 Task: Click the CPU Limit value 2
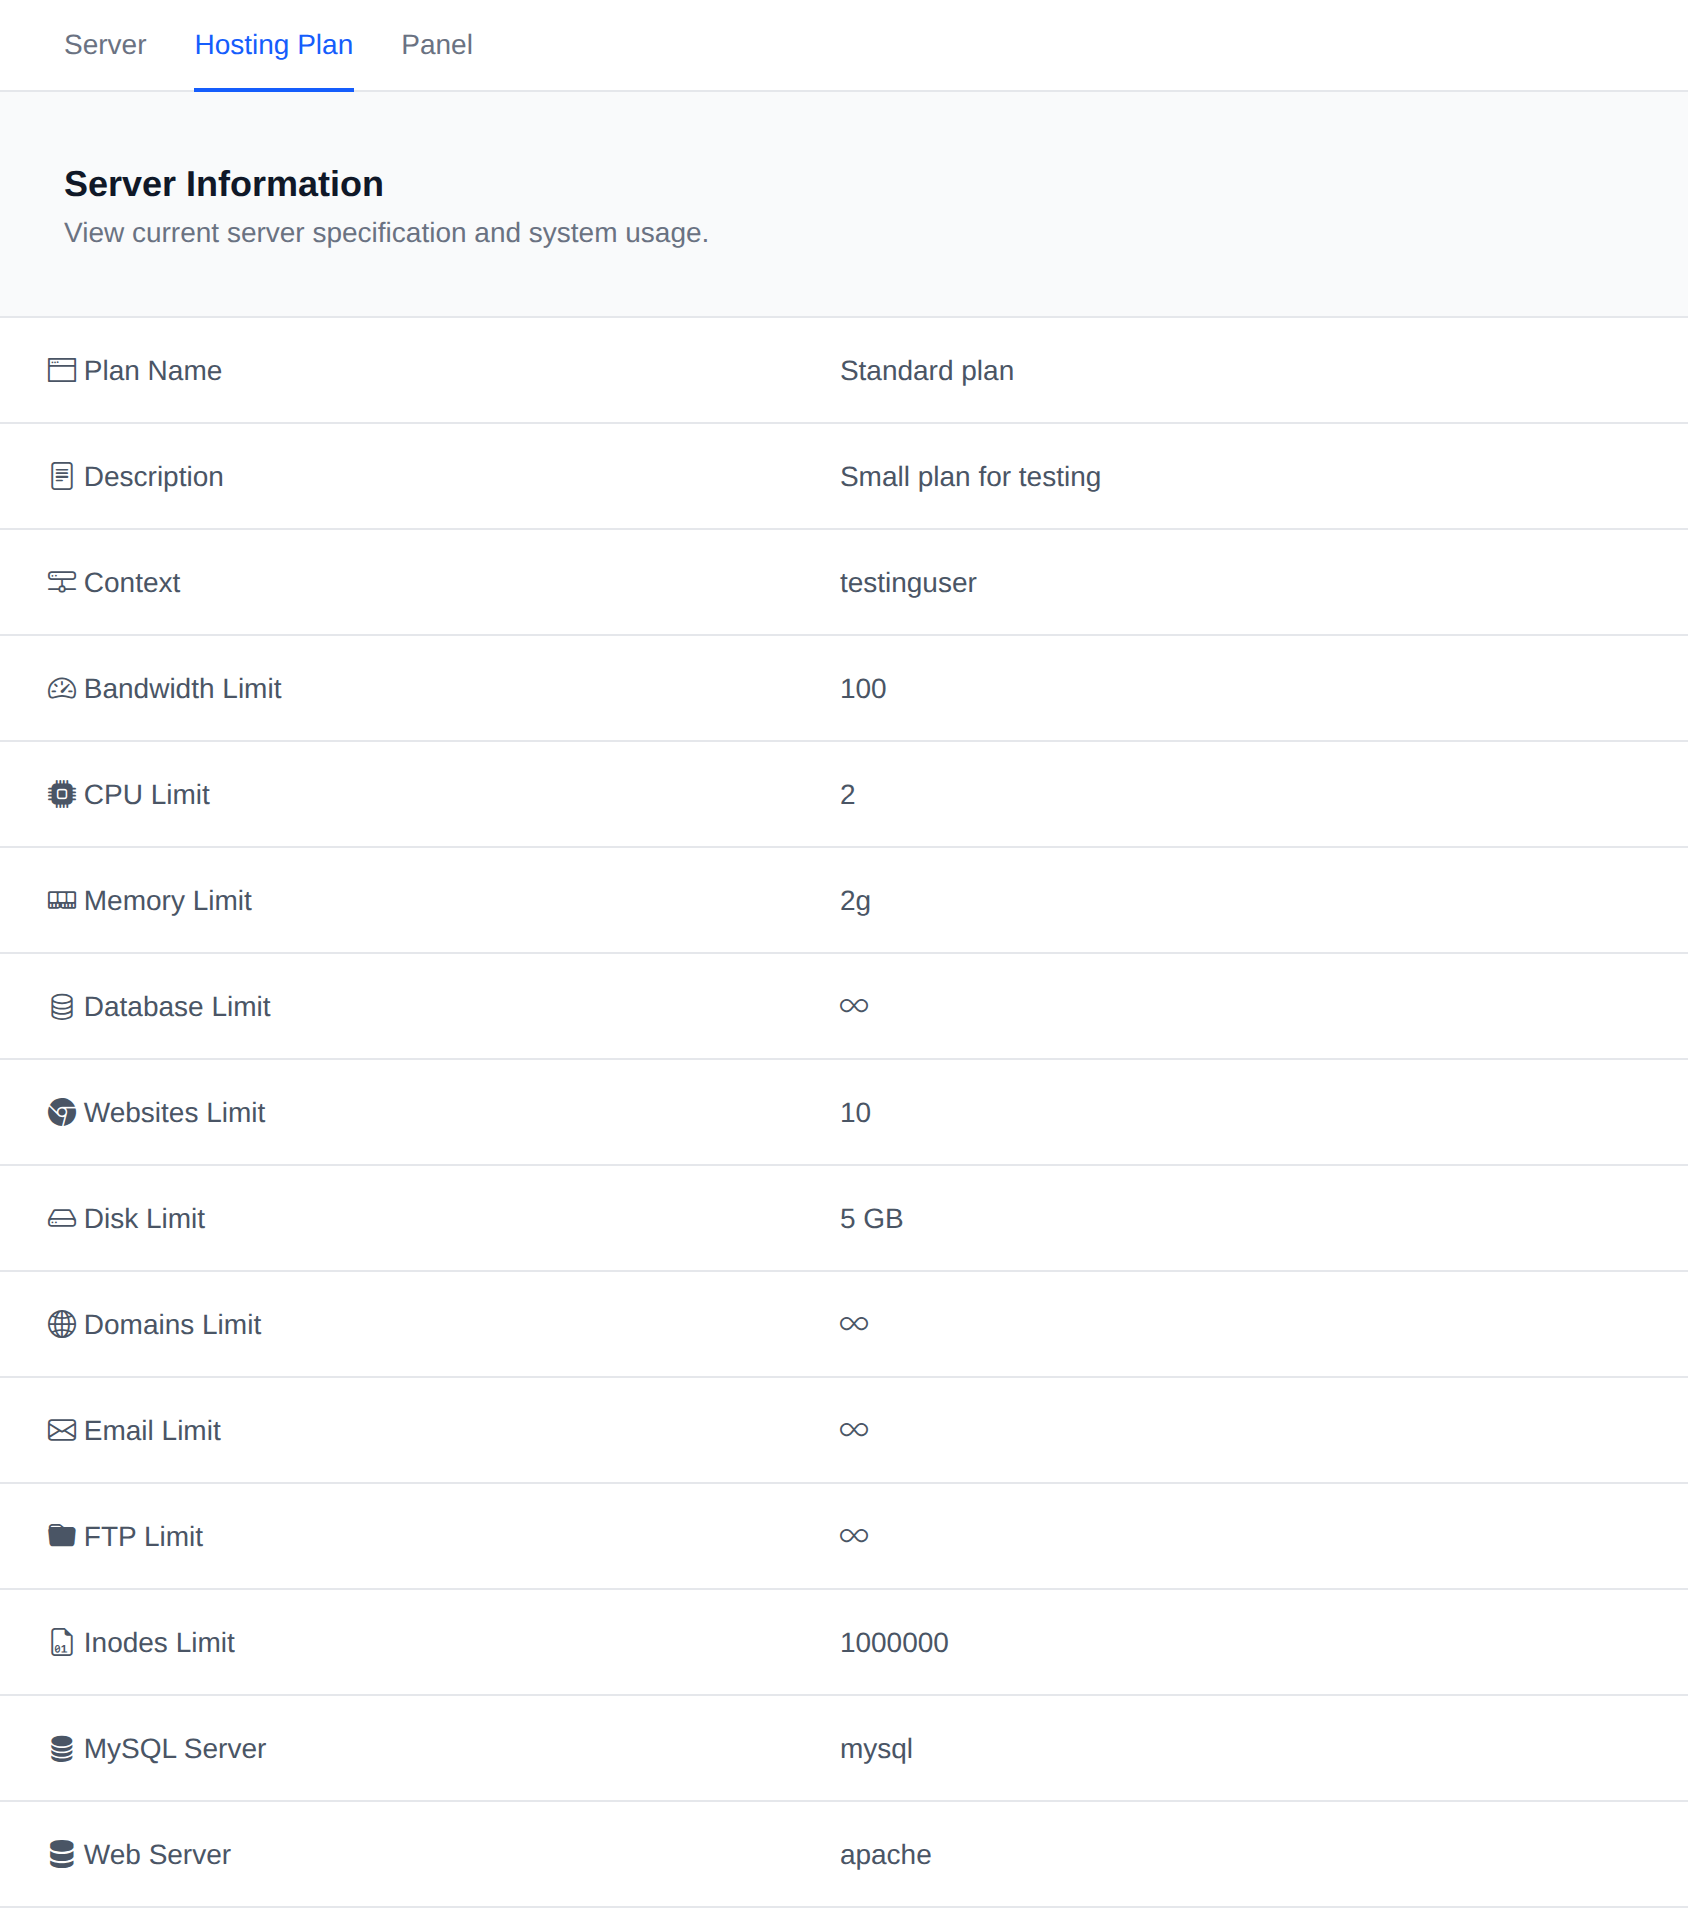pos(848,795)
